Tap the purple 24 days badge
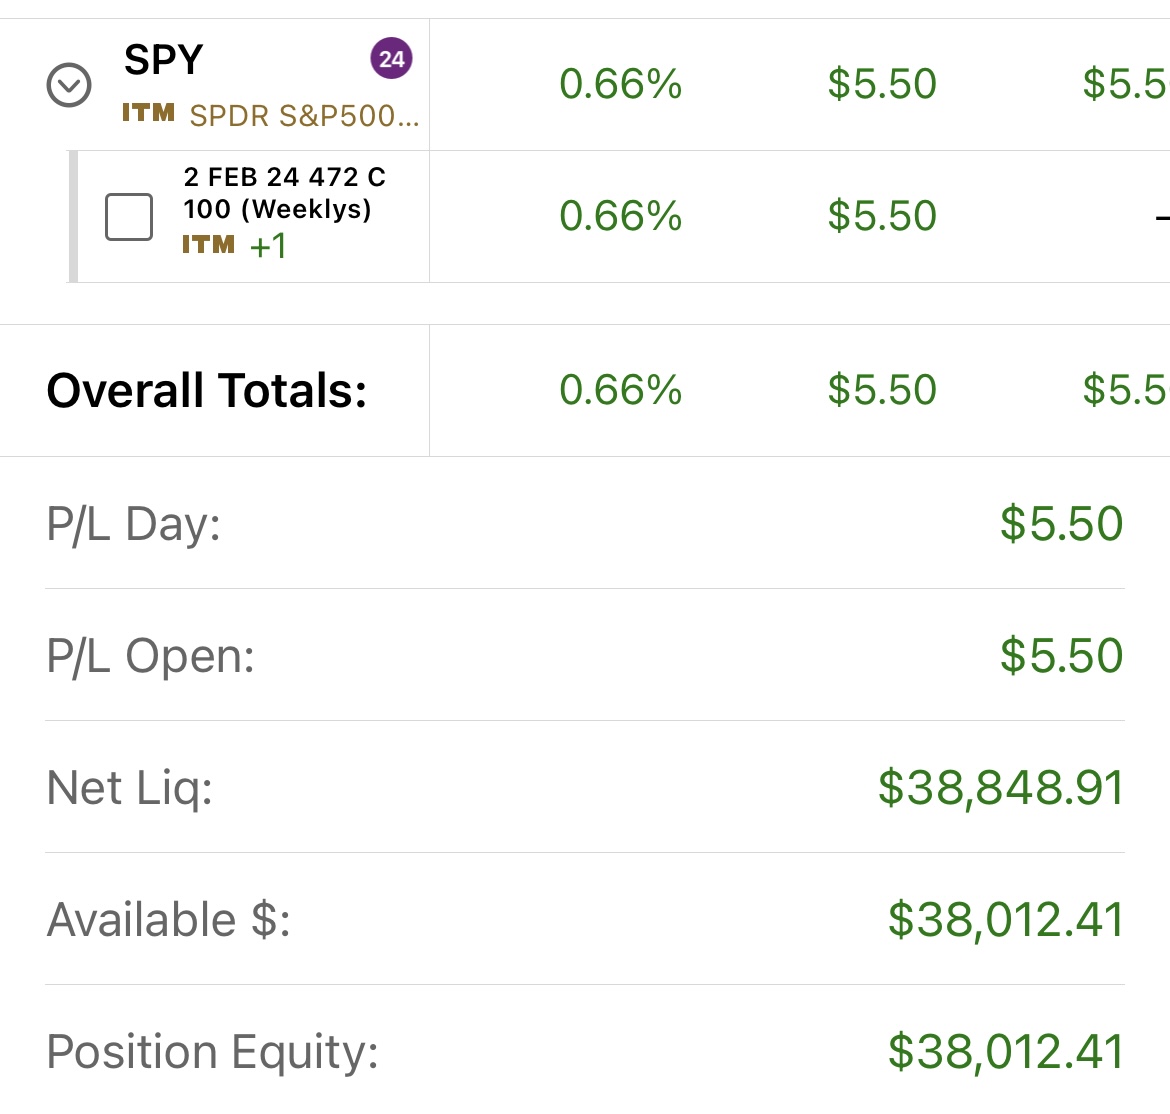This screenshot has height=1114, width=1170. (x=392, y=58)
